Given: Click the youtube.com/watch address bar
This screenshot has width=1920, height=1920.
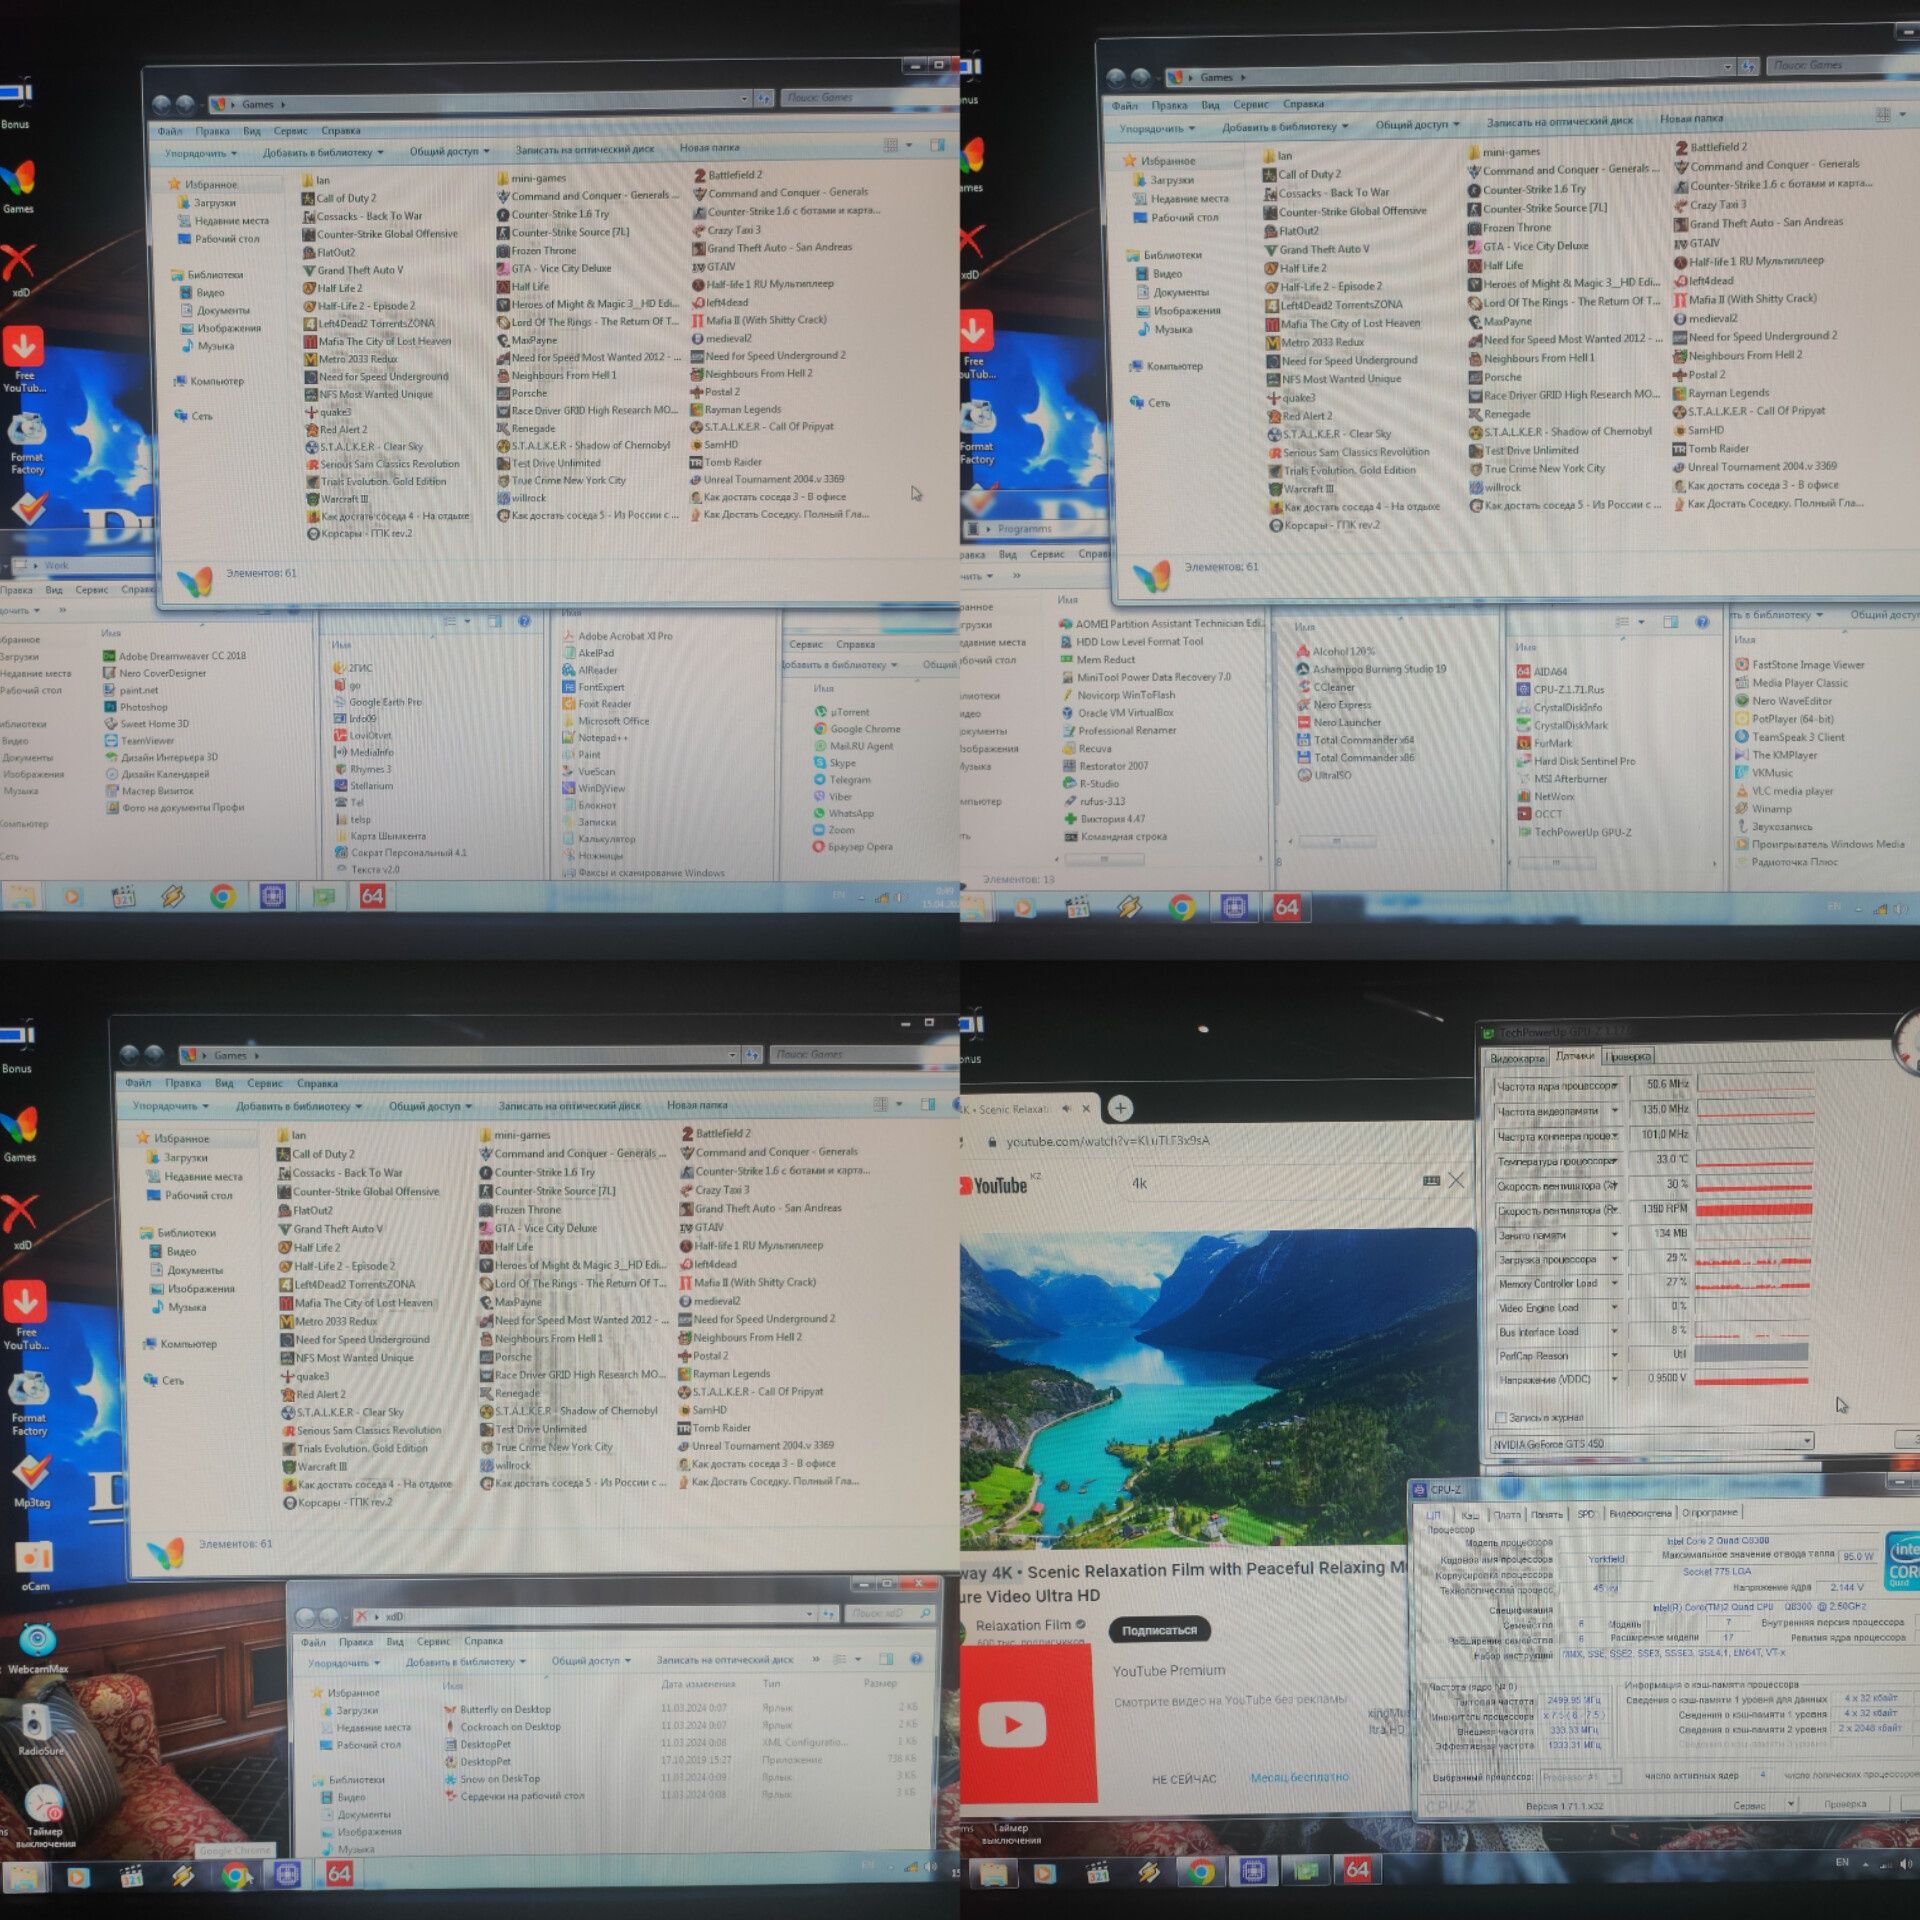Looking at the screenshot, I should click(1108, 1141).
